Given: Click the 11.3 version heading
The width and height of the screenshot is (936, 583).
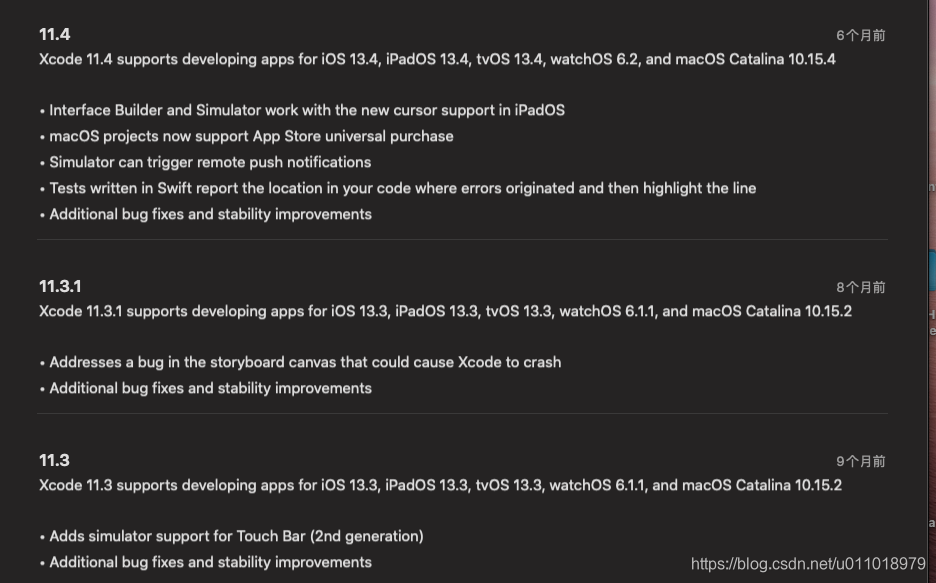Looking at the screenshot, I should click(x=54, y=461).
